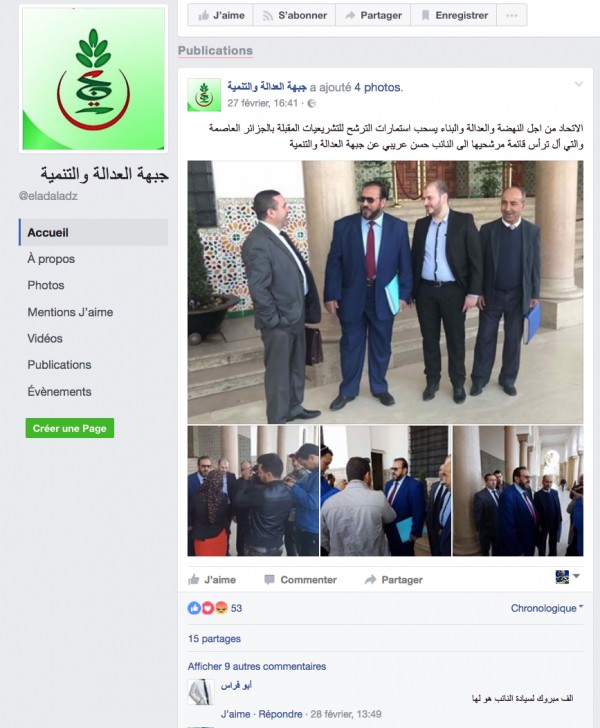Click Commenter to write a comment

coord(300,579)
